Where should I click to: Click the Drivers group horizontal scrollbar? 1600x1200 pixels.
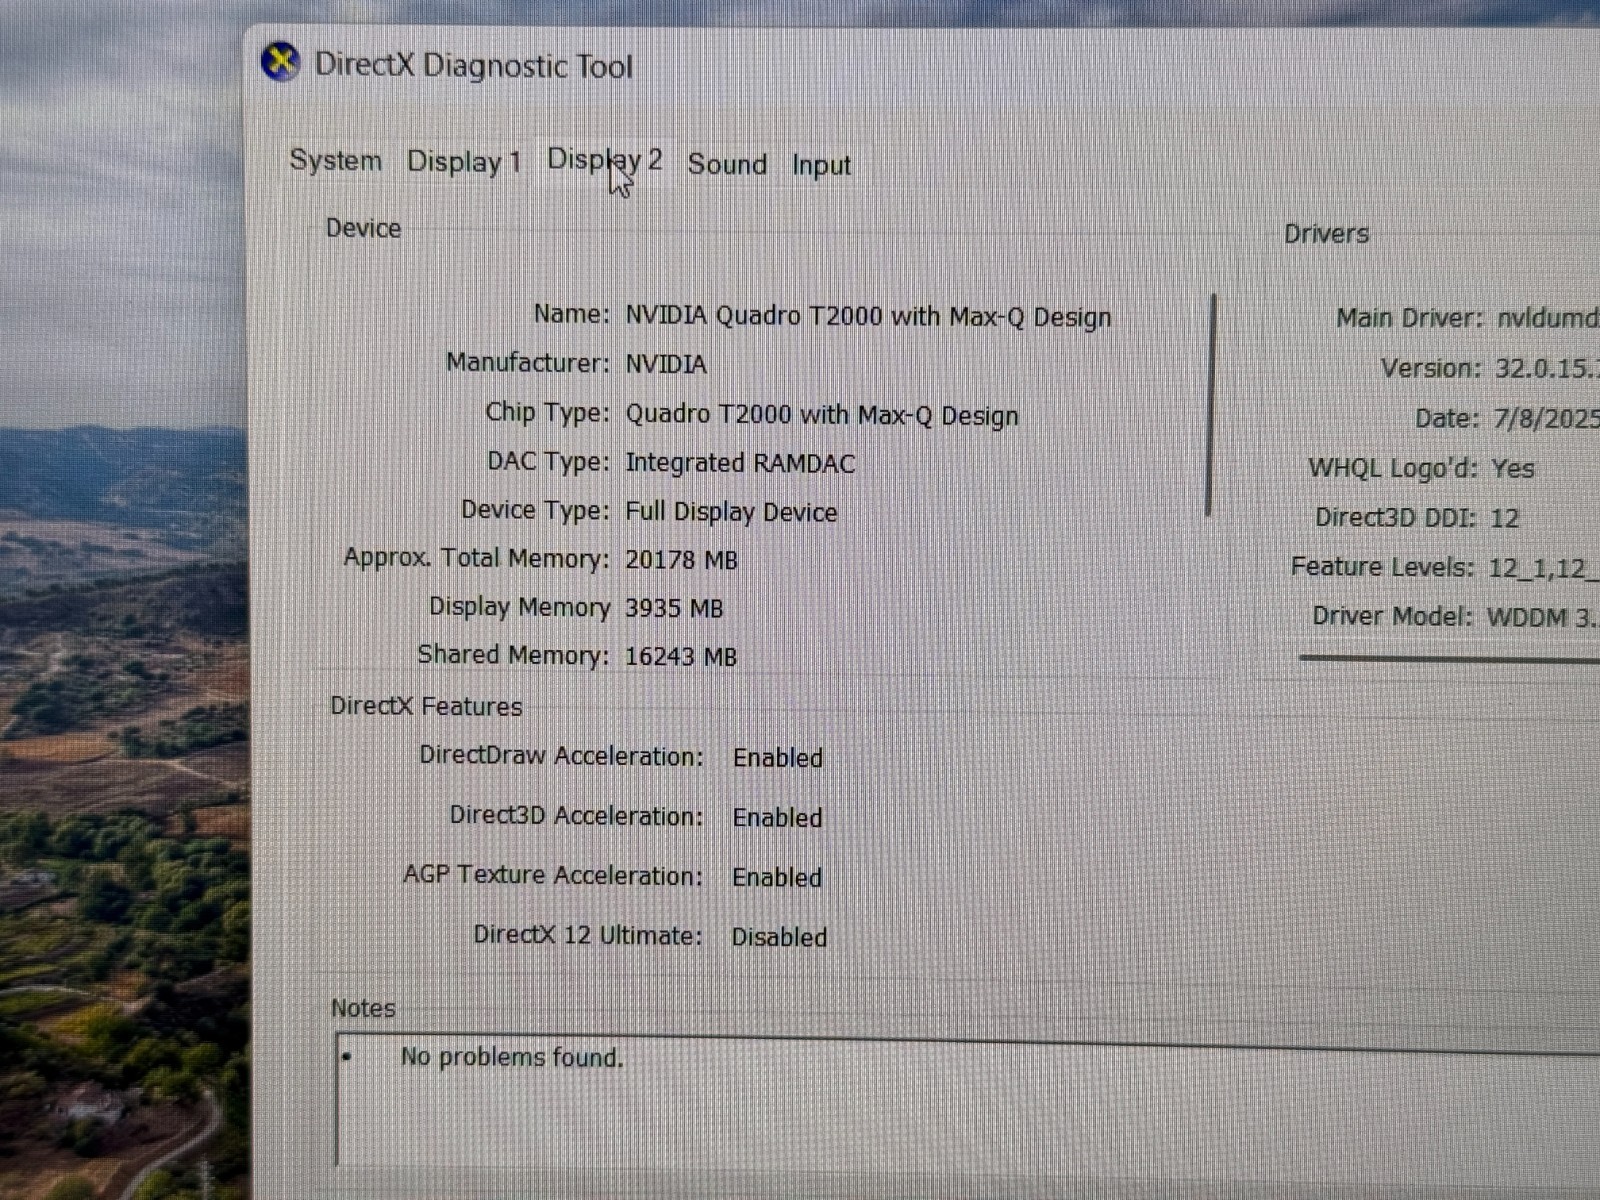(x=1449, y=658)
